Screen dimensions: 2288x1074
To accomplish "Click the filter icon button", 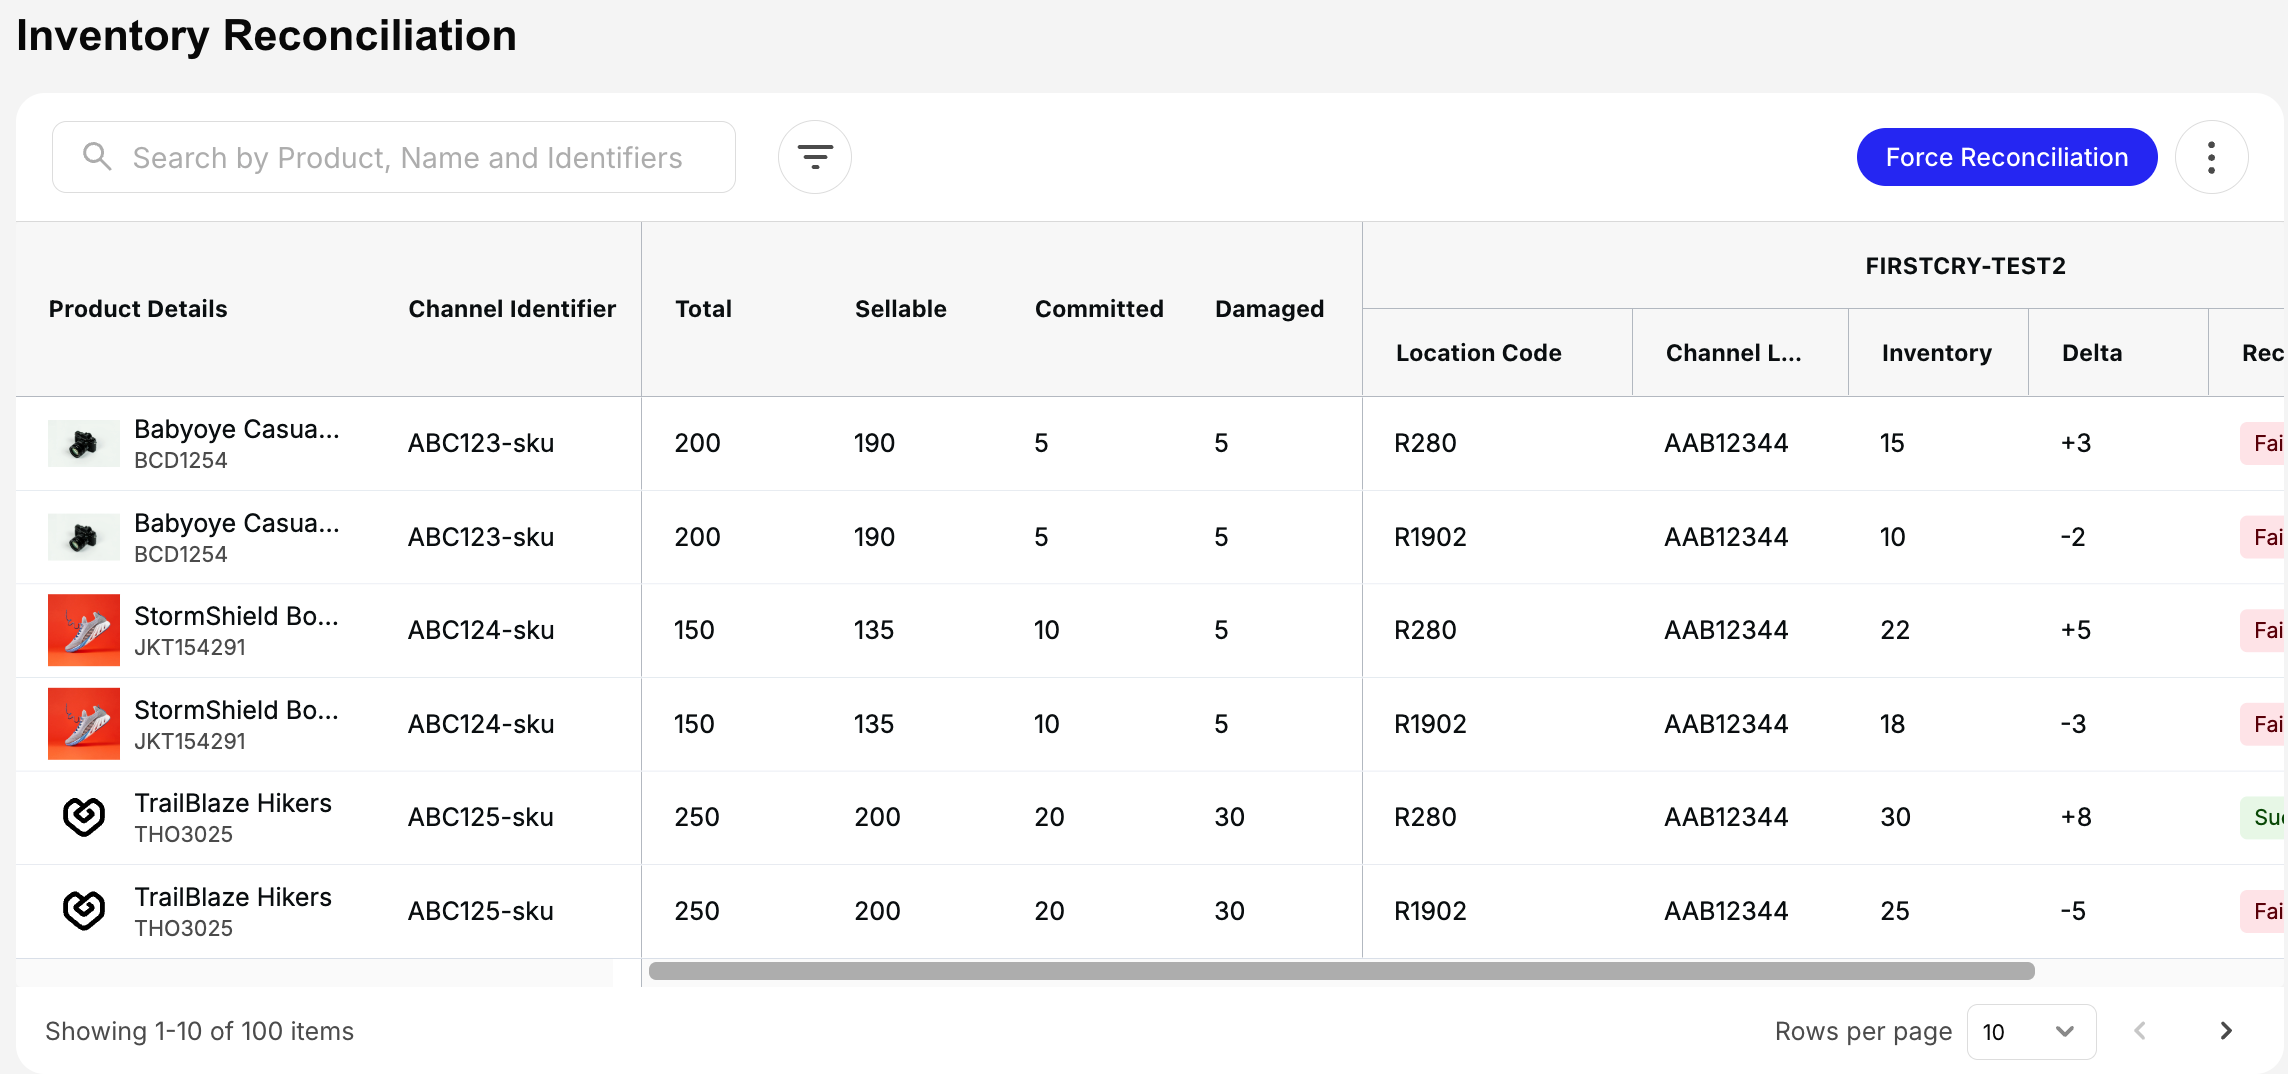I will (x=814, y=157).
